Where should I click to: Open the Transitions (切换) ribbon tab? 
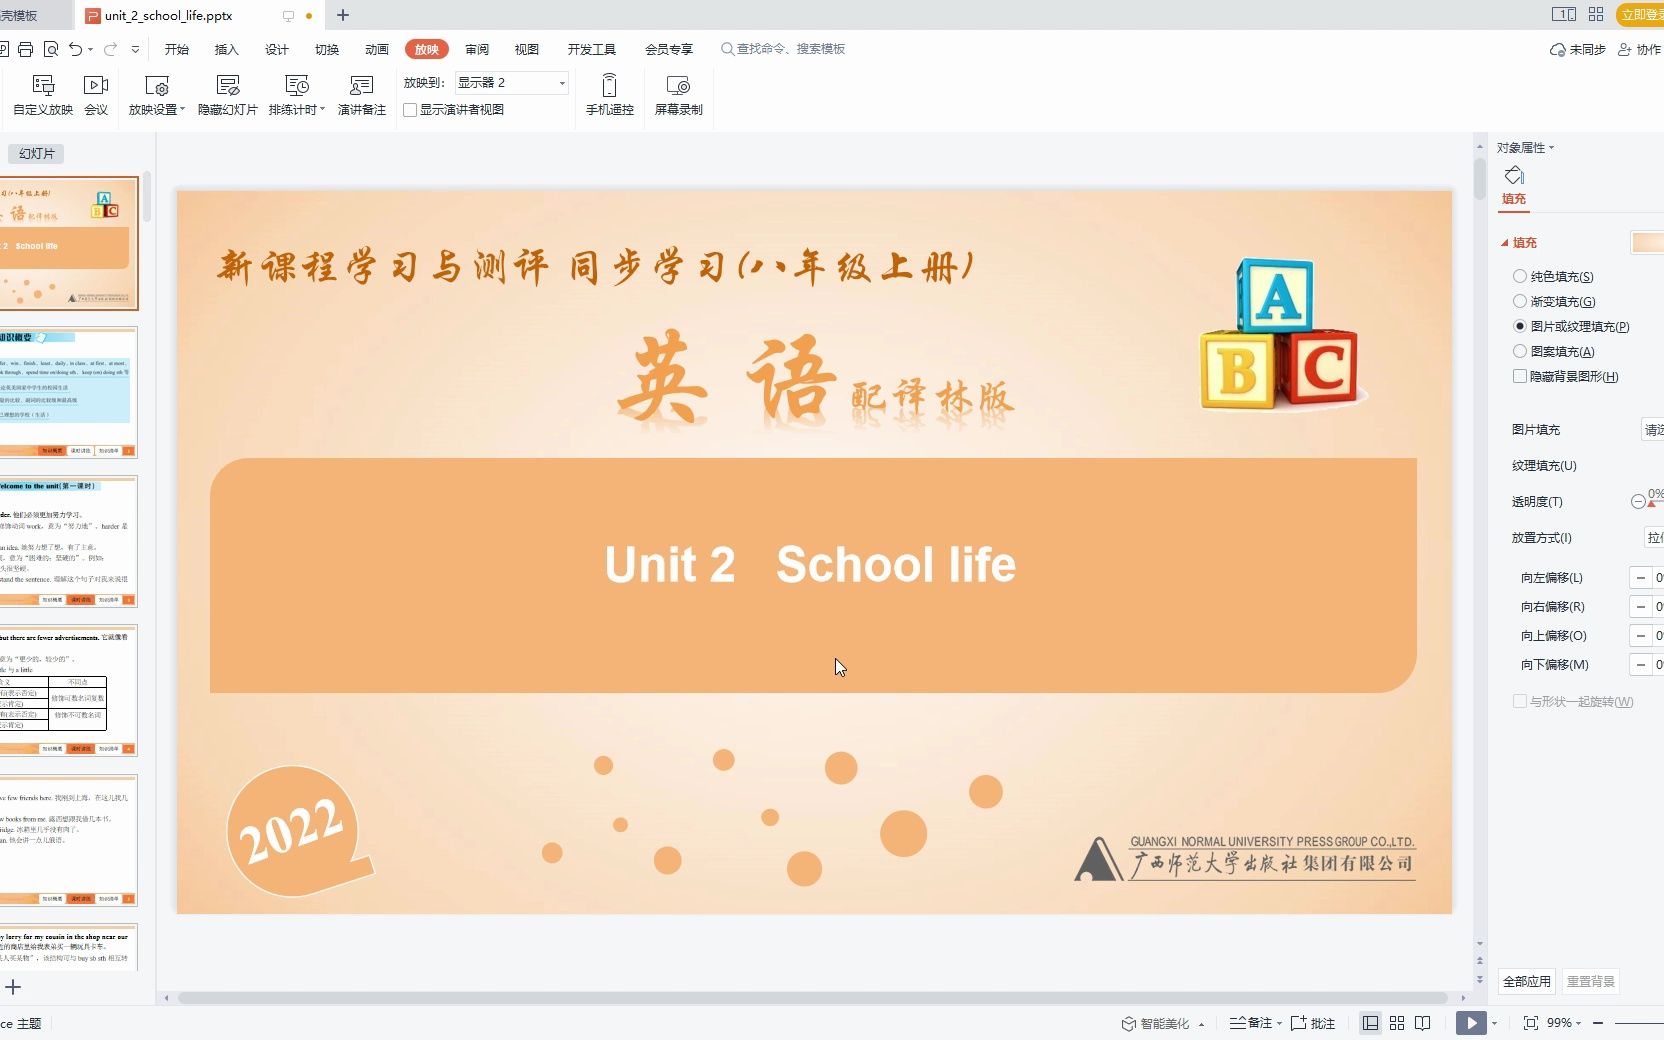pos(327,49)
